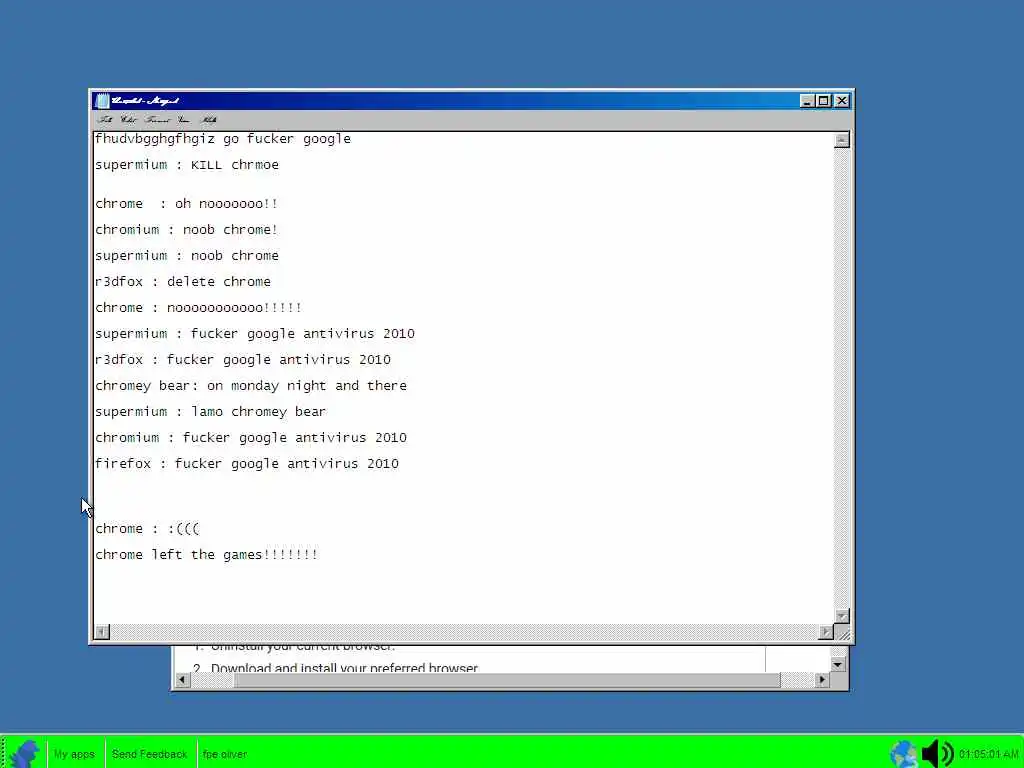This screenshot has width=1024, height=768.
Task: Click line 'chrome left the games!!!!!!!'
Action: [x=206, y=555]
